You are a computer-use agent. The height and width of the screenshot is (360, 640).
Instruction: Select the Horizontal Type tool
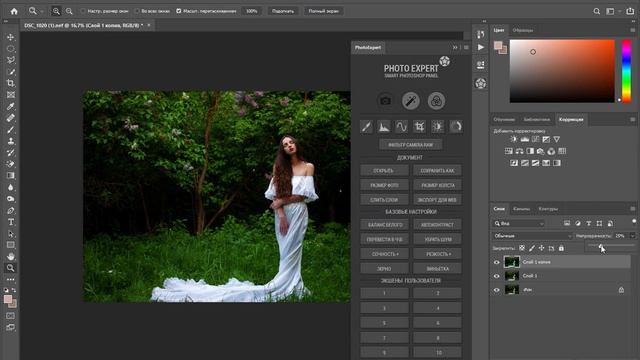tap(11, 222)
